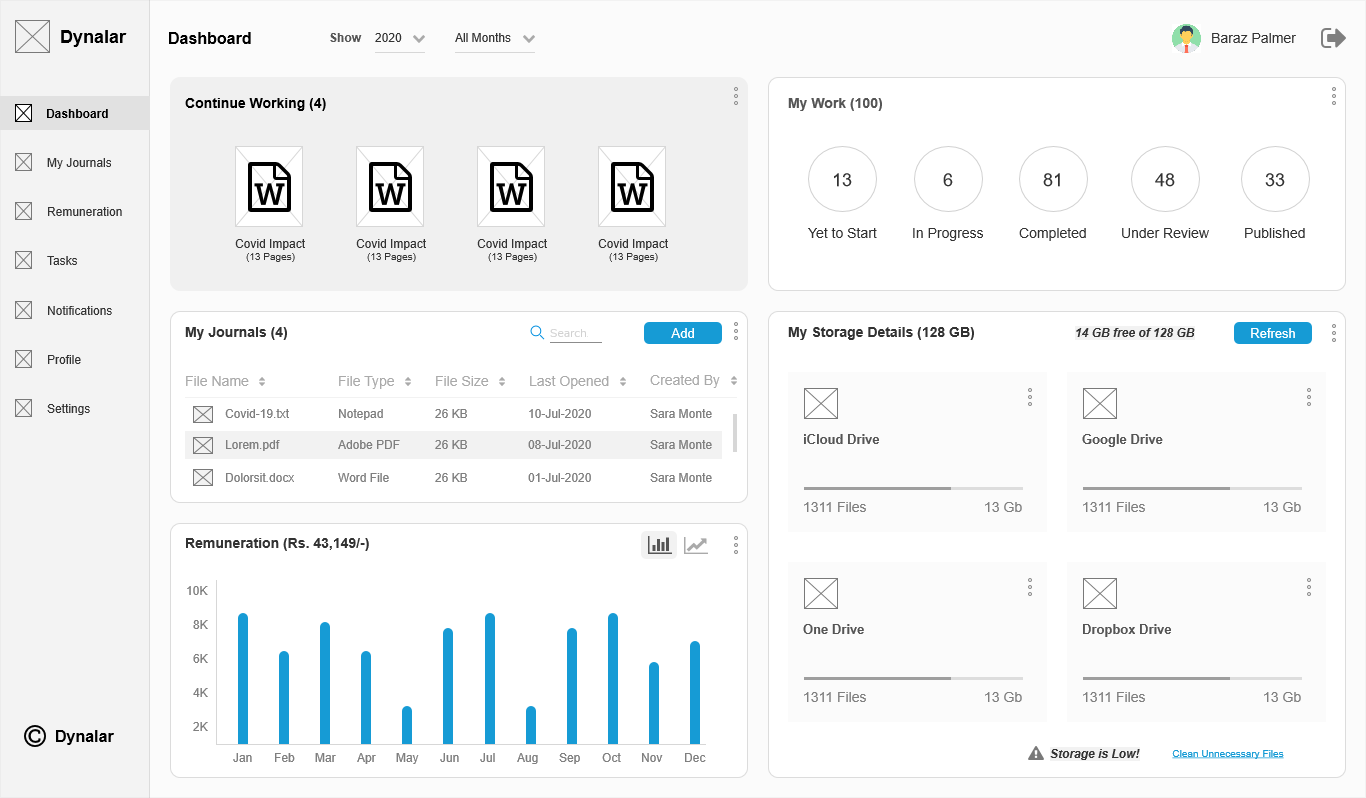Open Dropbox Drive card three-dot menu
Screen dimensions: 1366x798
click(x=1308, y=588)
